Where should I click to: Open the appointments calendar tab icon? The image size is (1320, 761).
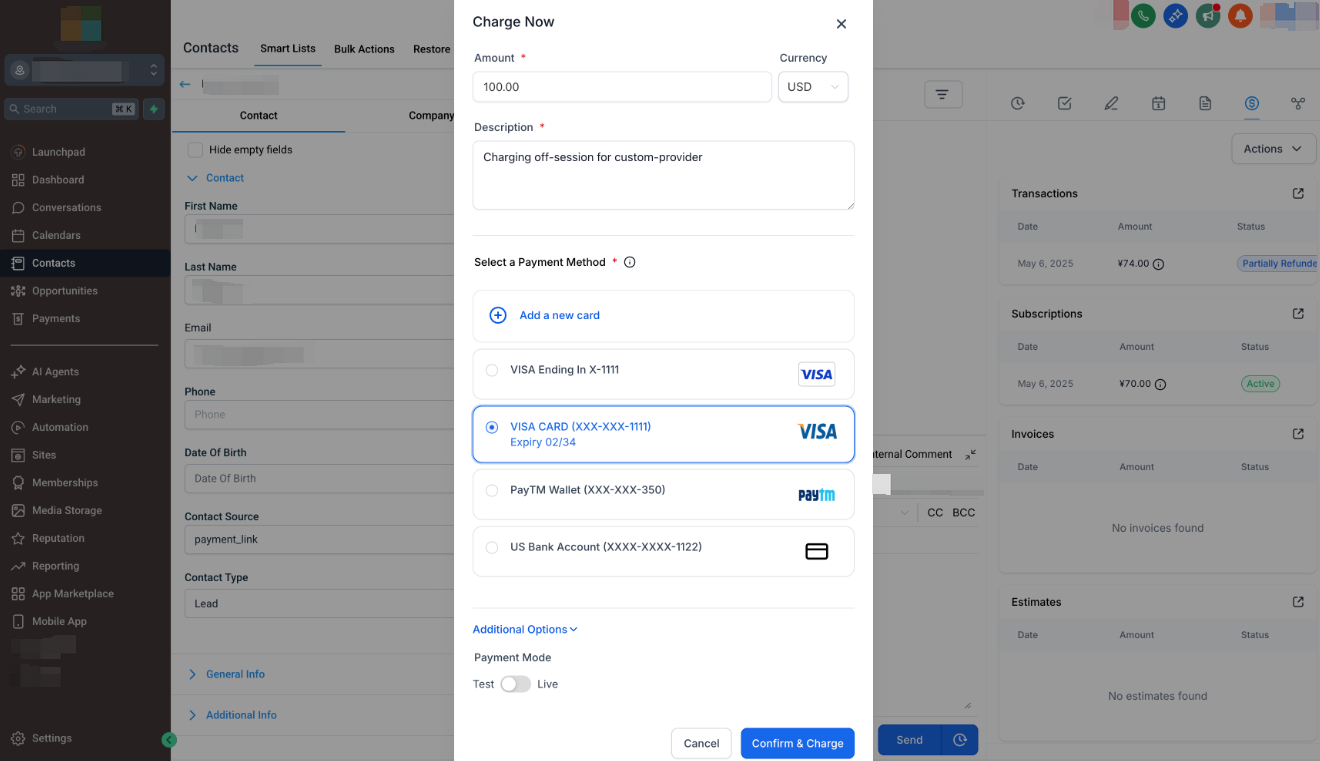click(1158, 103)
